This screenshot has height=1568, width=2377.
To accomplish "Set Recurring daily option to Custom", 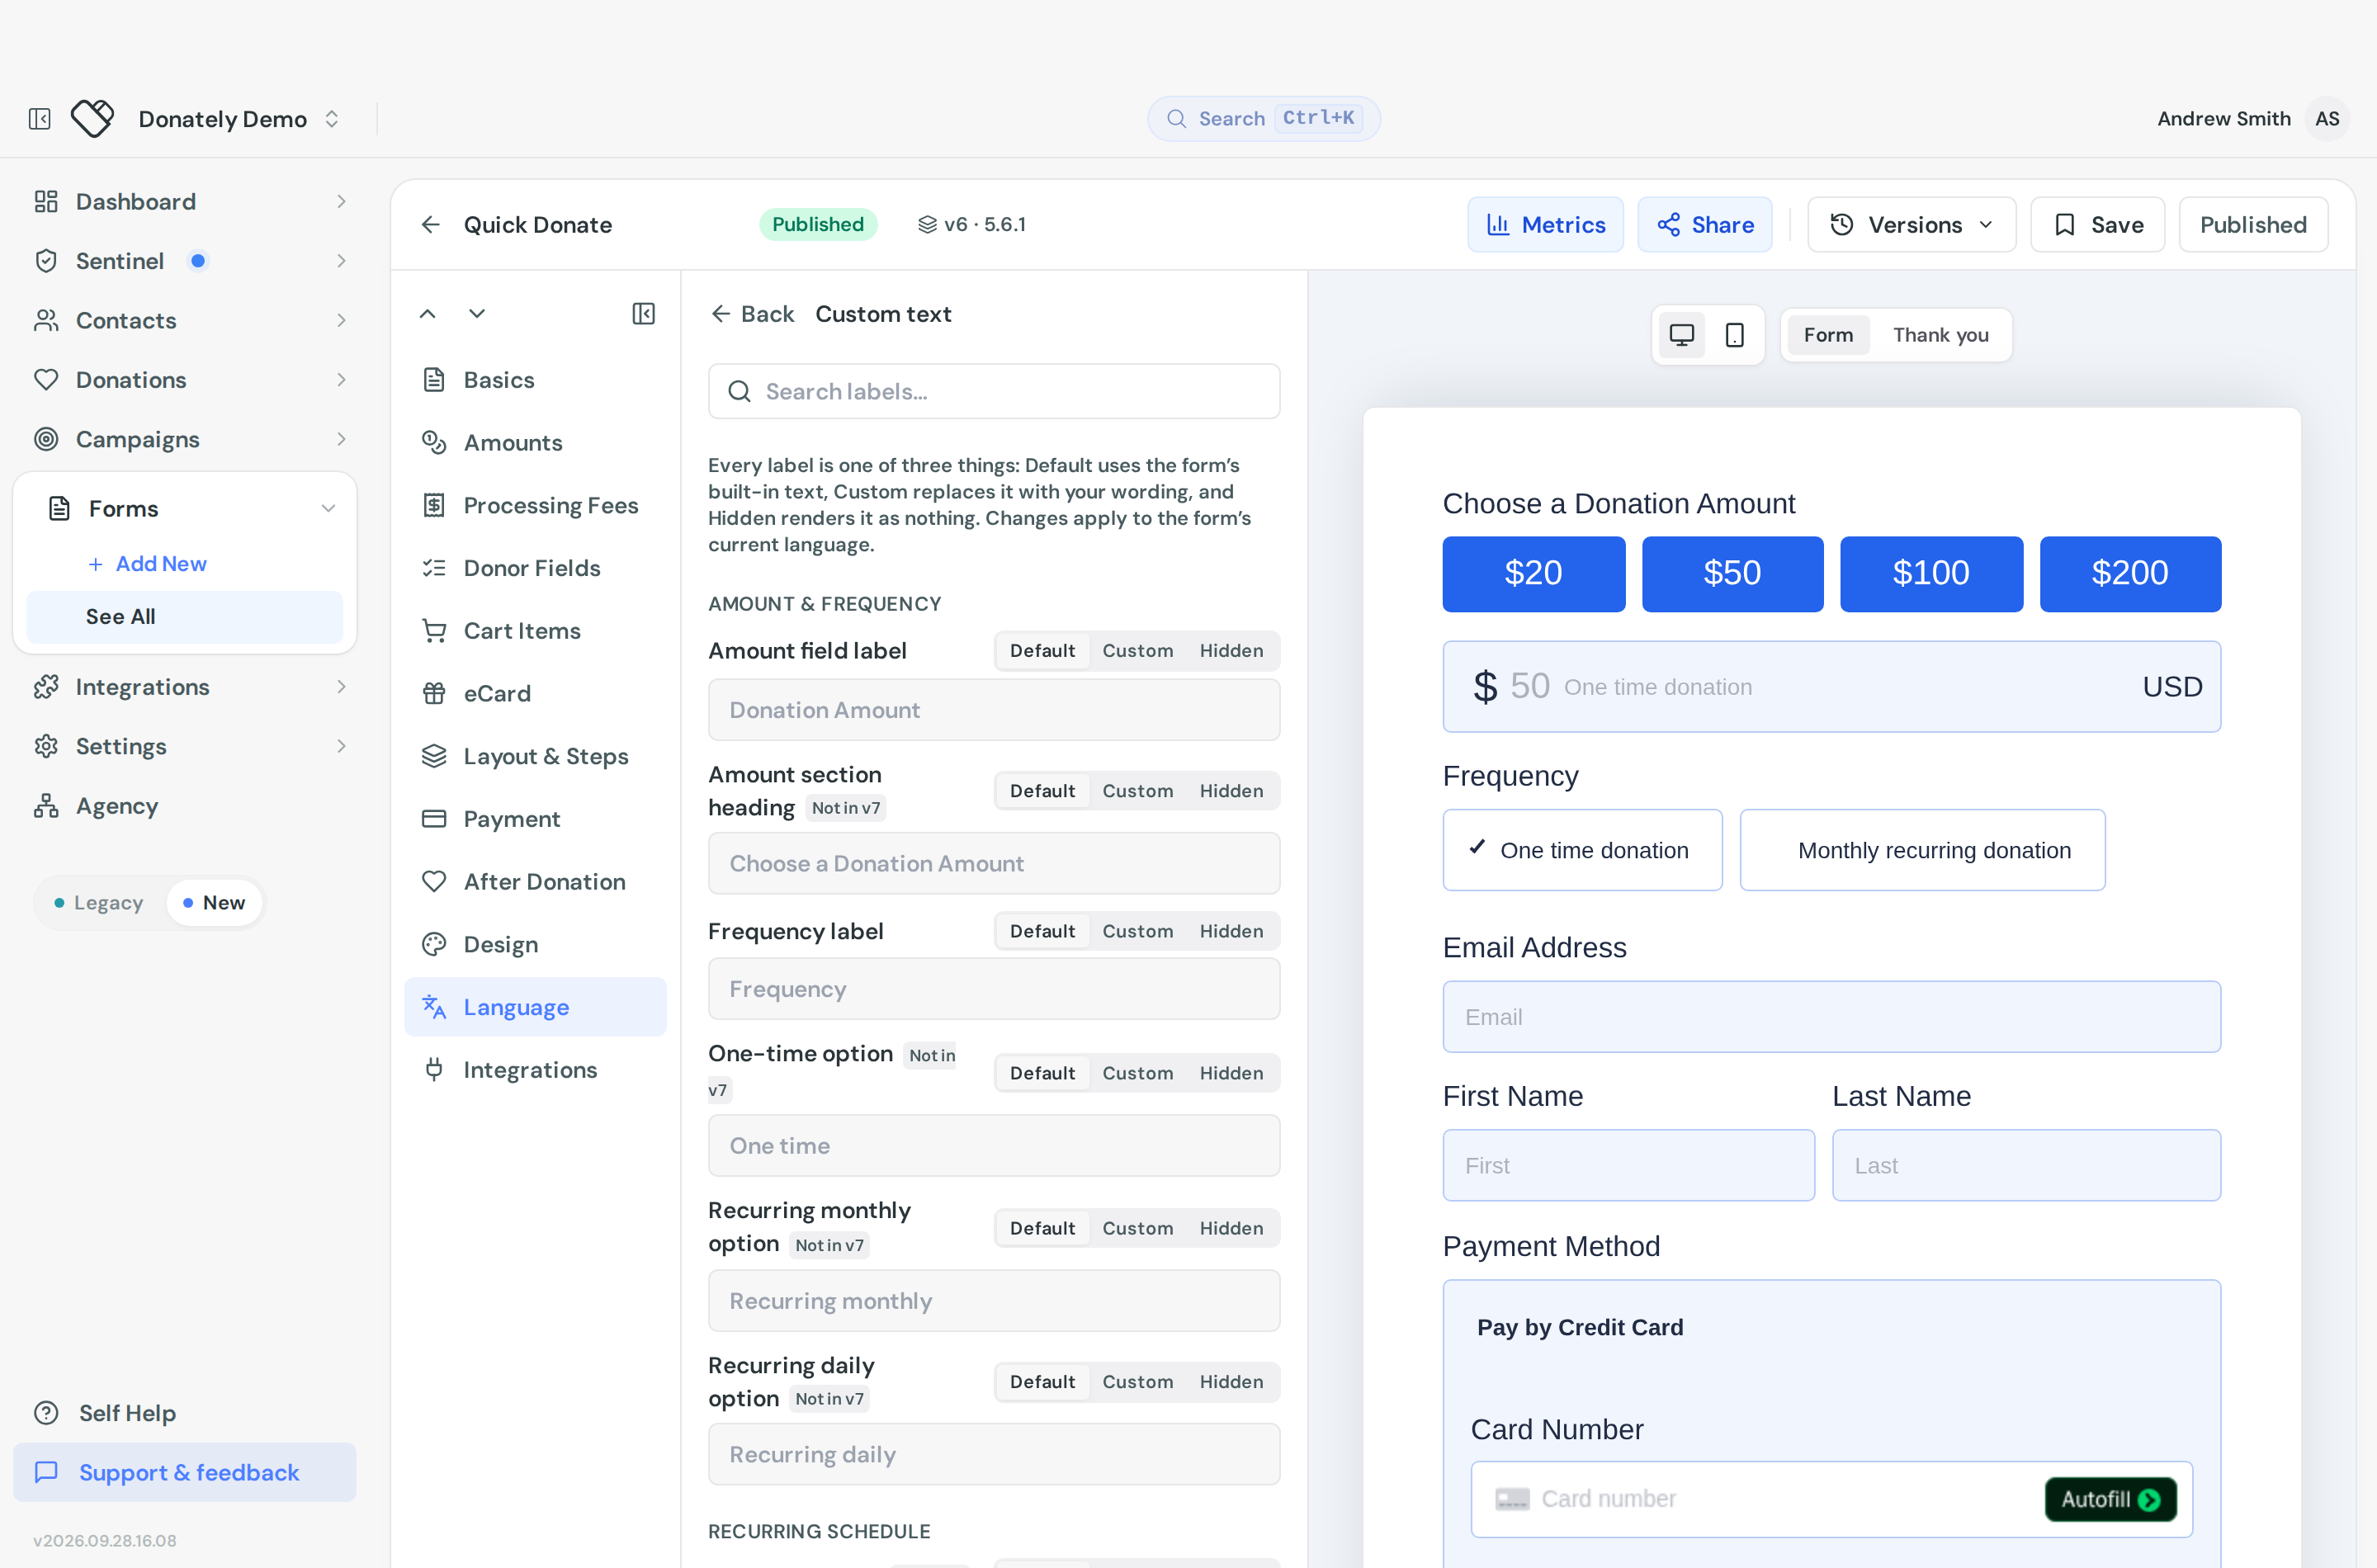I will click(x=1137, y=1382).
